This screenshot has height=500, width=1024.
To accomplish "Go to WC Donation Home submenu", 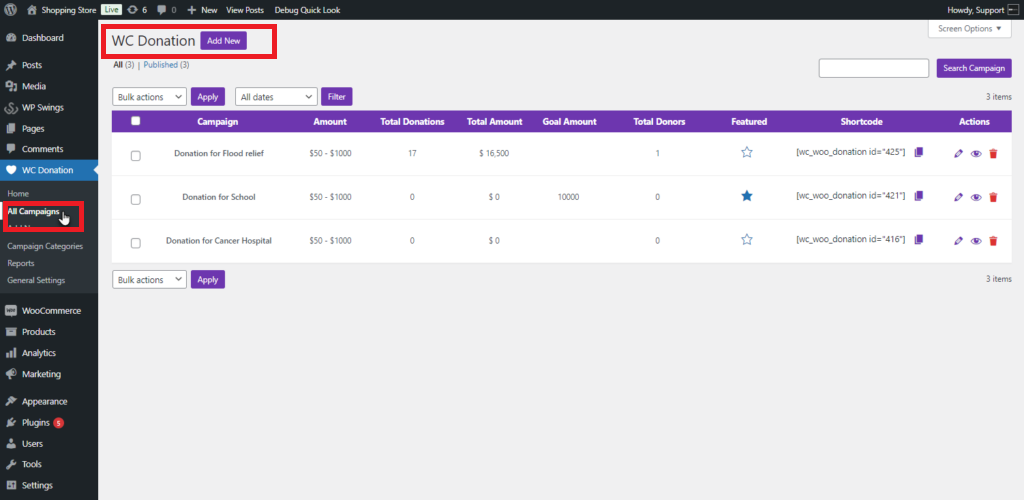I will coord(18,194).
